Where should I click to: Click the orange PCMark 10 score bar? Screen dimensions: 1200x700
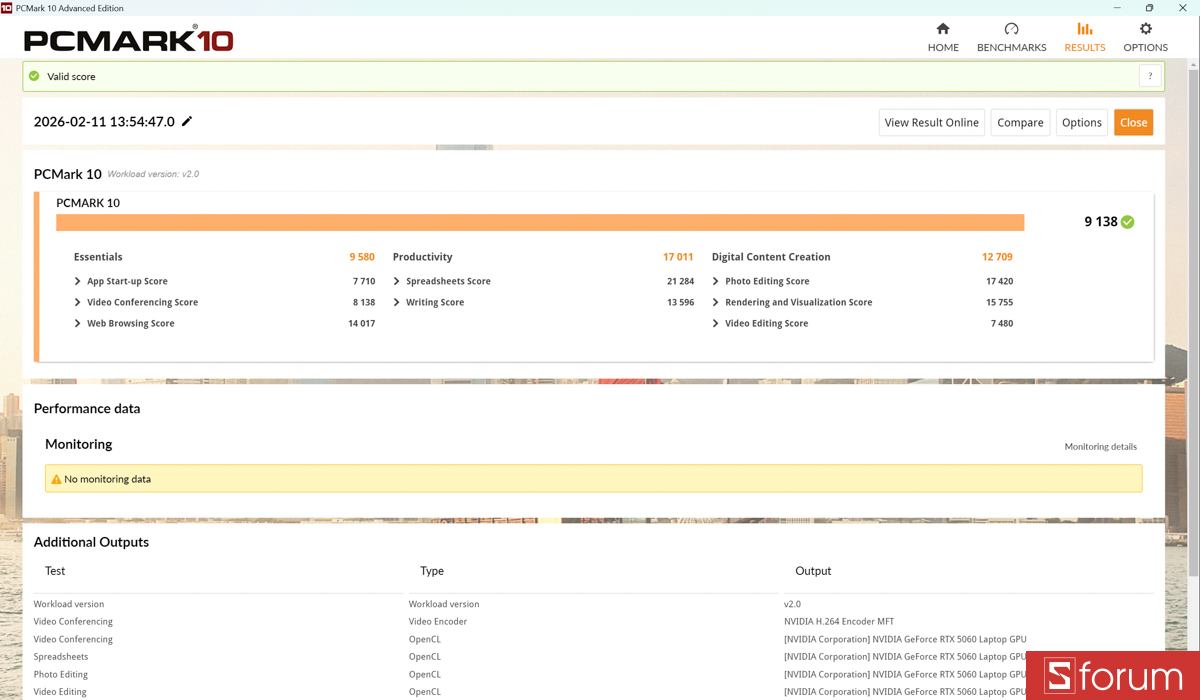[540, 222]
